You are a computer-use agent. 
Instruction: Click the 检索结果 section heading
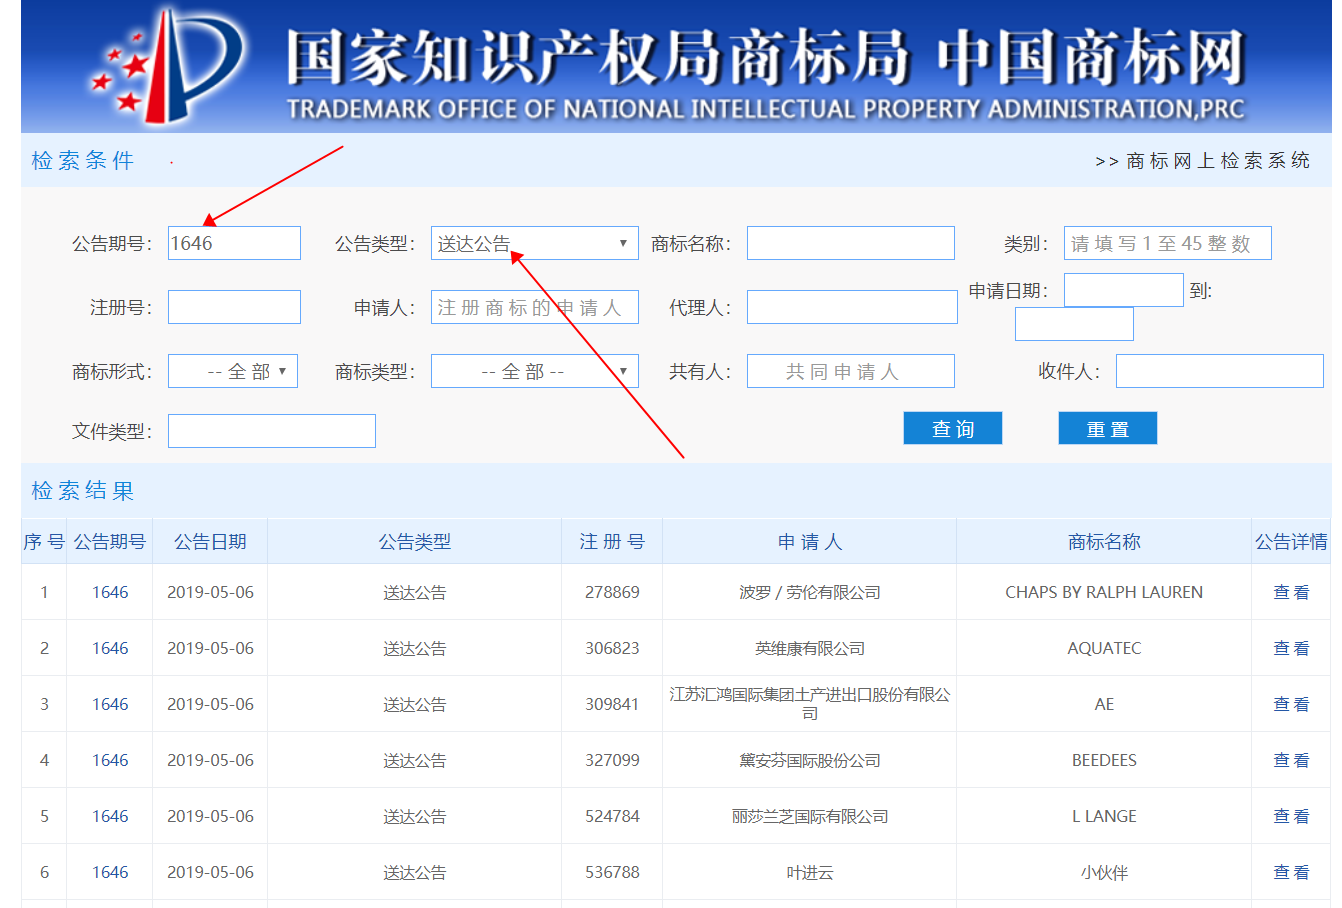tap(83, 491)
